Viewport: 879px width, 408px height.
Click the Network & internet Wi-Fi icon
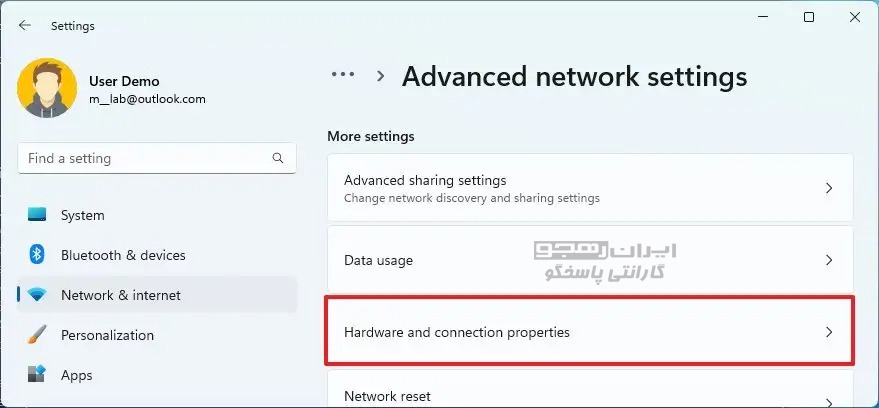tap(37, 295)
